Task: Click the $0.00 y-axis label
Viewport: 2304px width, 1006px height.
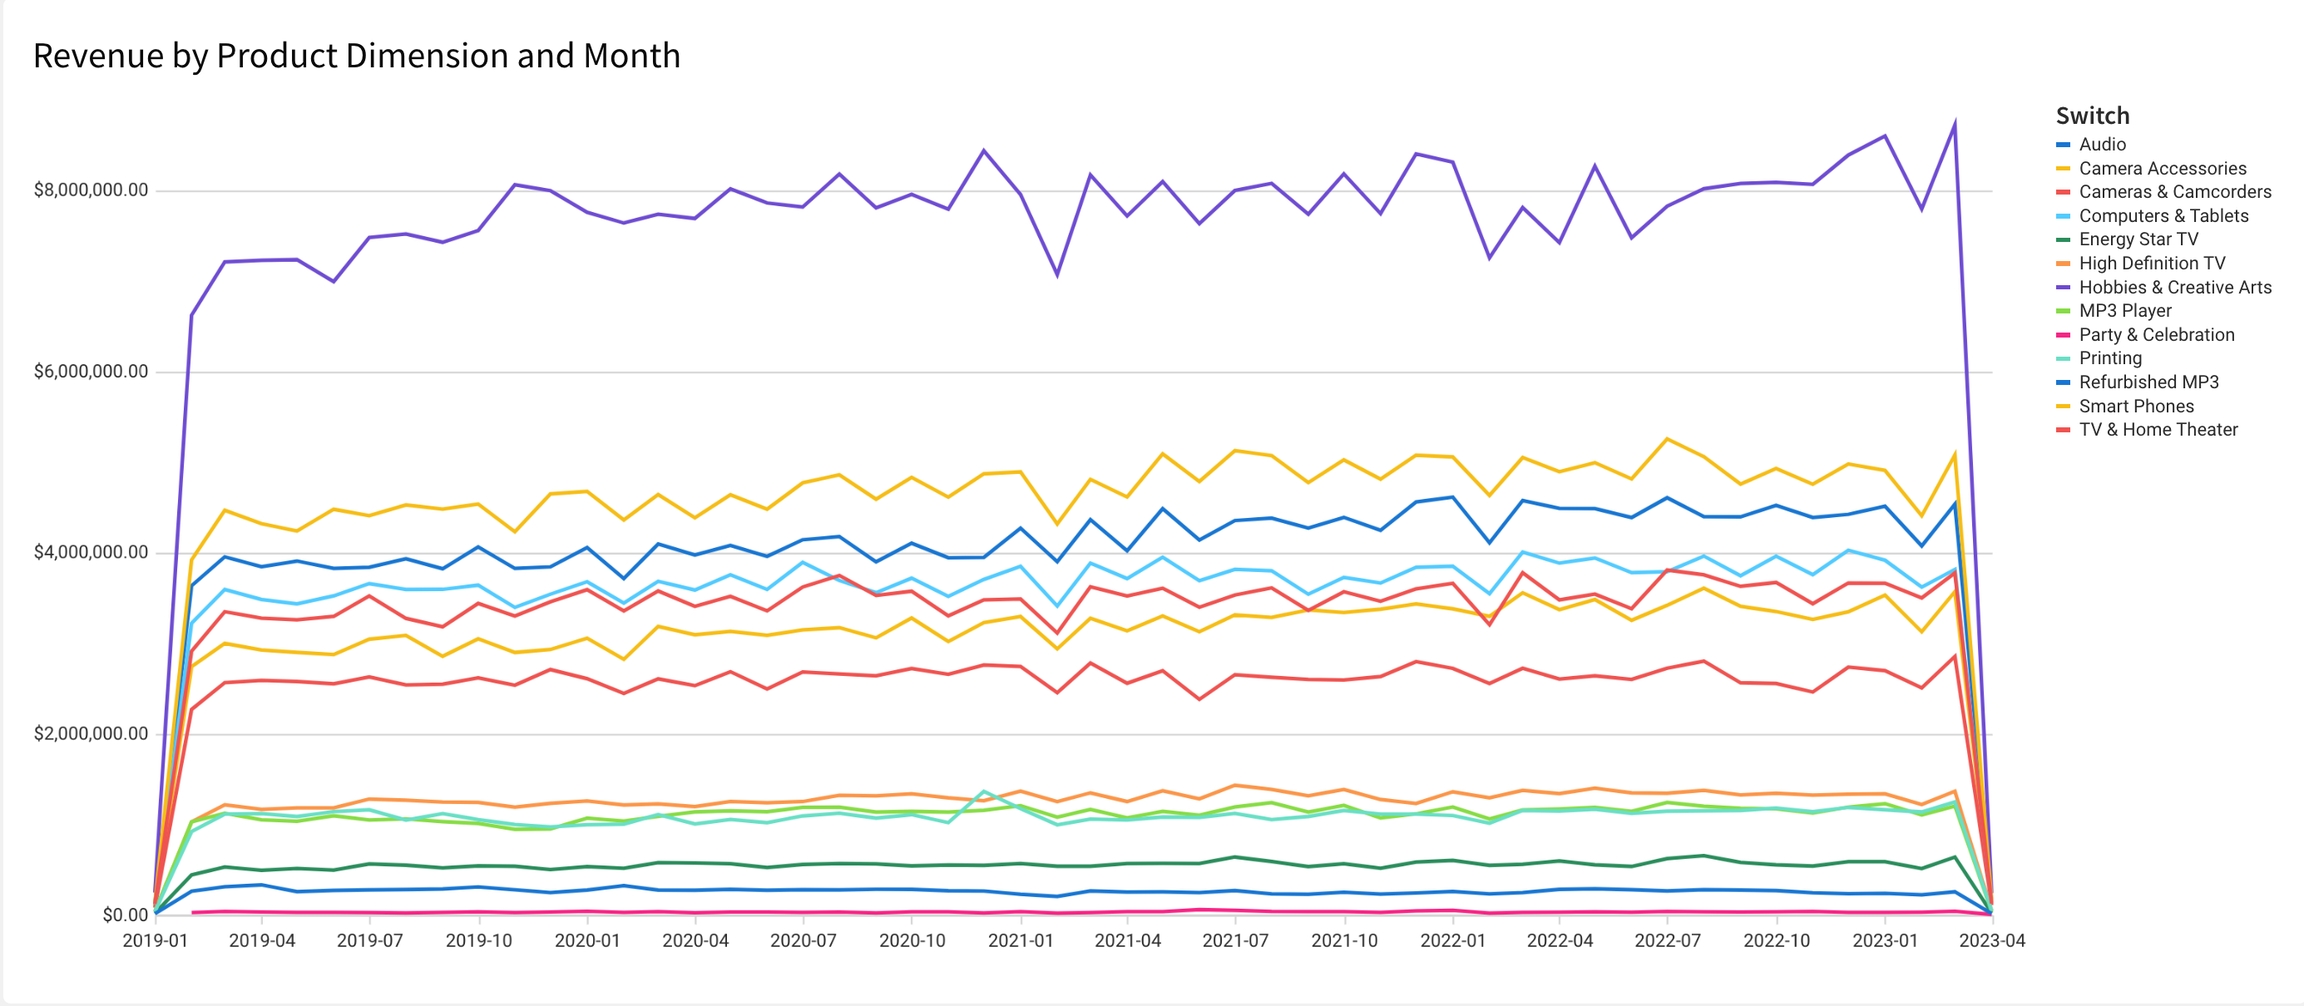Action: [x=125, y=915]
